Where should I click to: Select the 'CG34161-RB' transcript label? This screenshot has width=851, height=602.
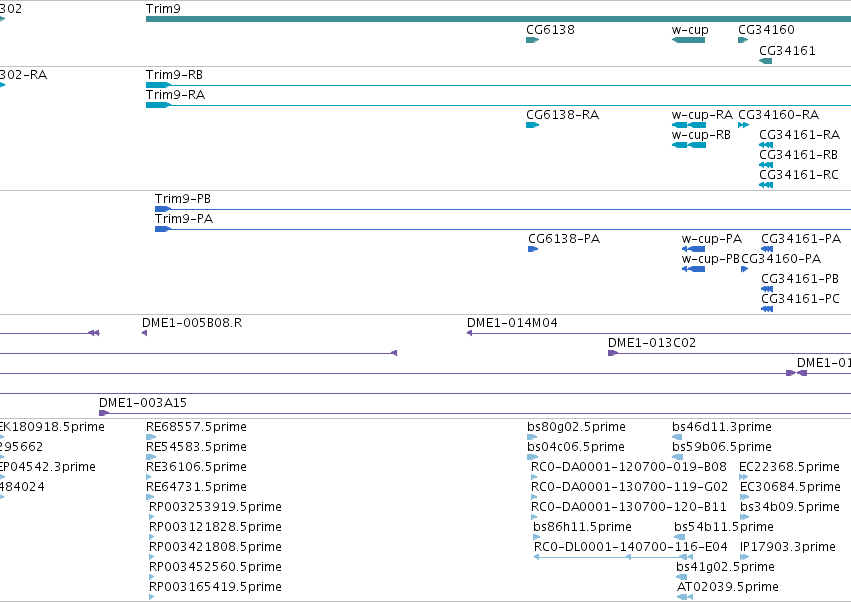pyautogui.click(x=798, y=155)
